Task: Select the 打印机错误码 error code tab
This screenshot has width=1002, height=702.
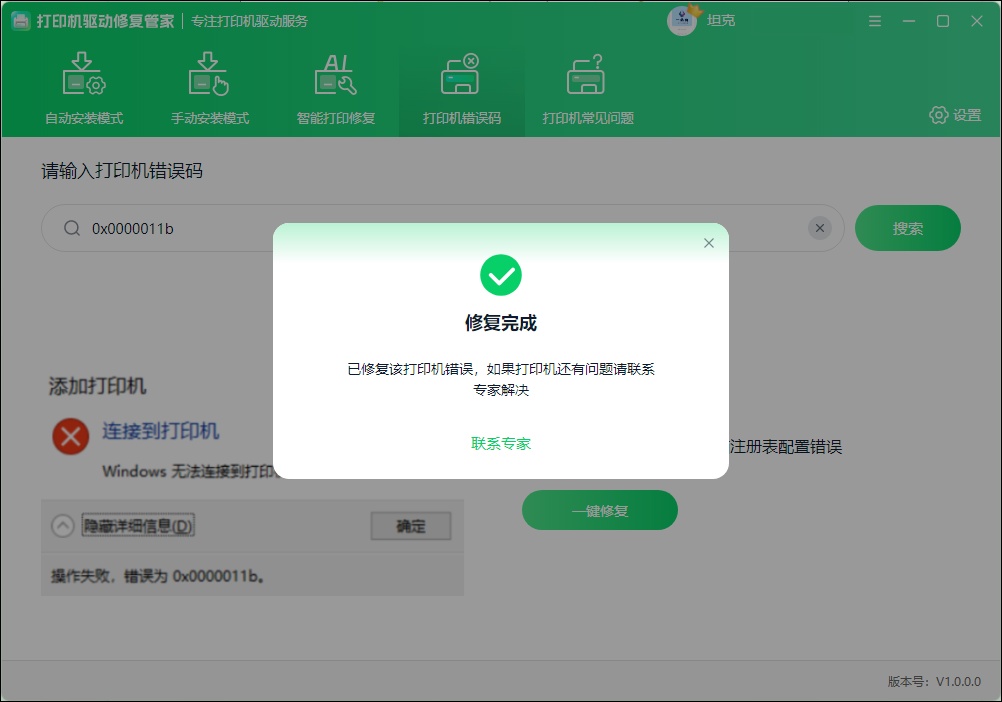Action: 461,89
